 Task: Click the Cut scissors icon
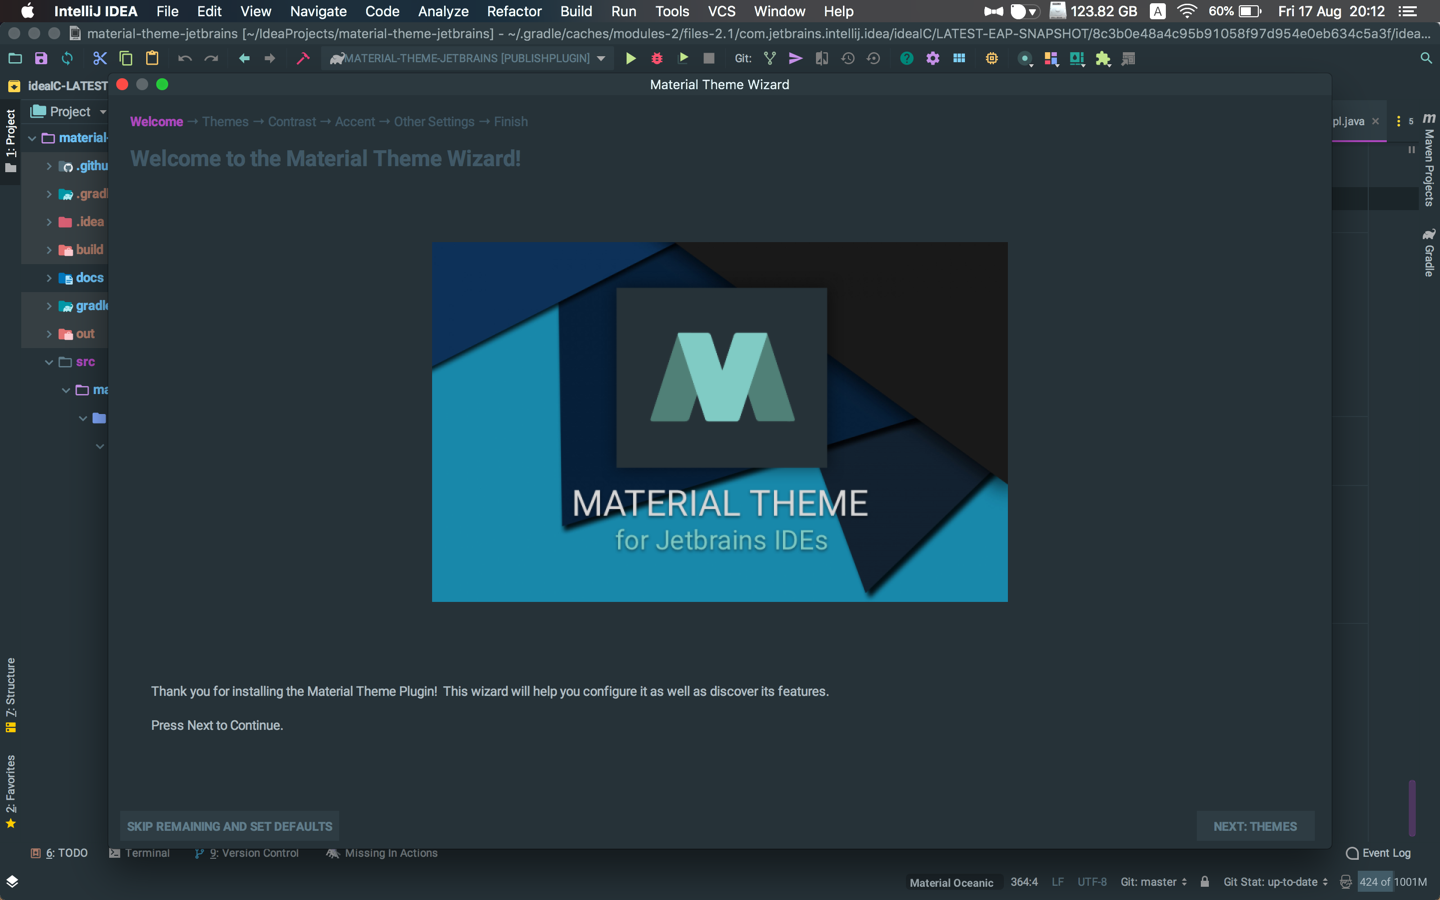100,59
